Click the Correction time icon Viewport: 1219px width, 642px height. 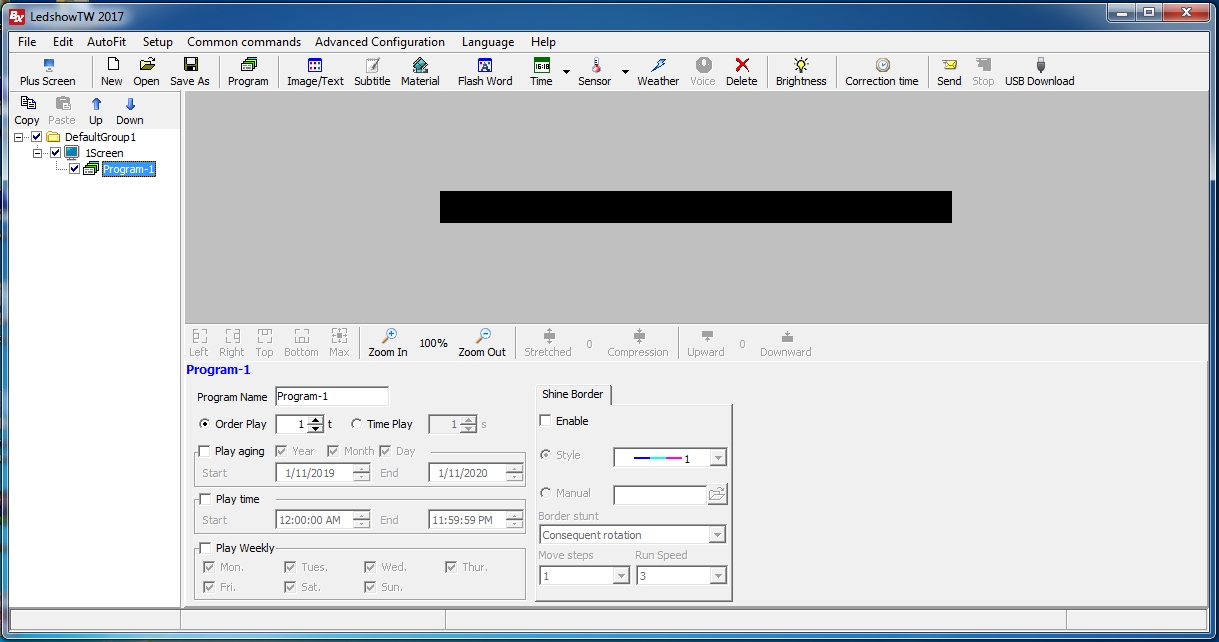point(881,72)
